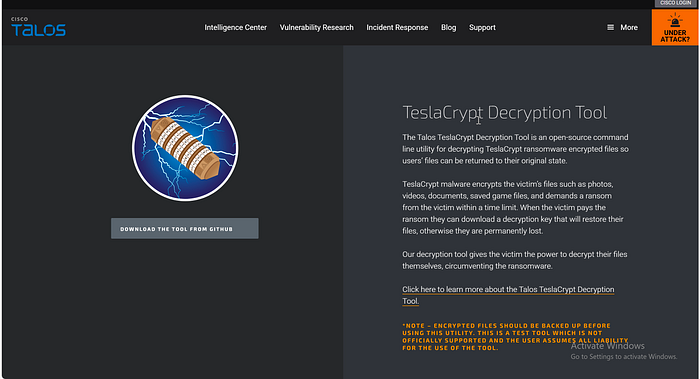Open Incident Response menu
Screen dimensions: 700x379
tap(397, 28)
